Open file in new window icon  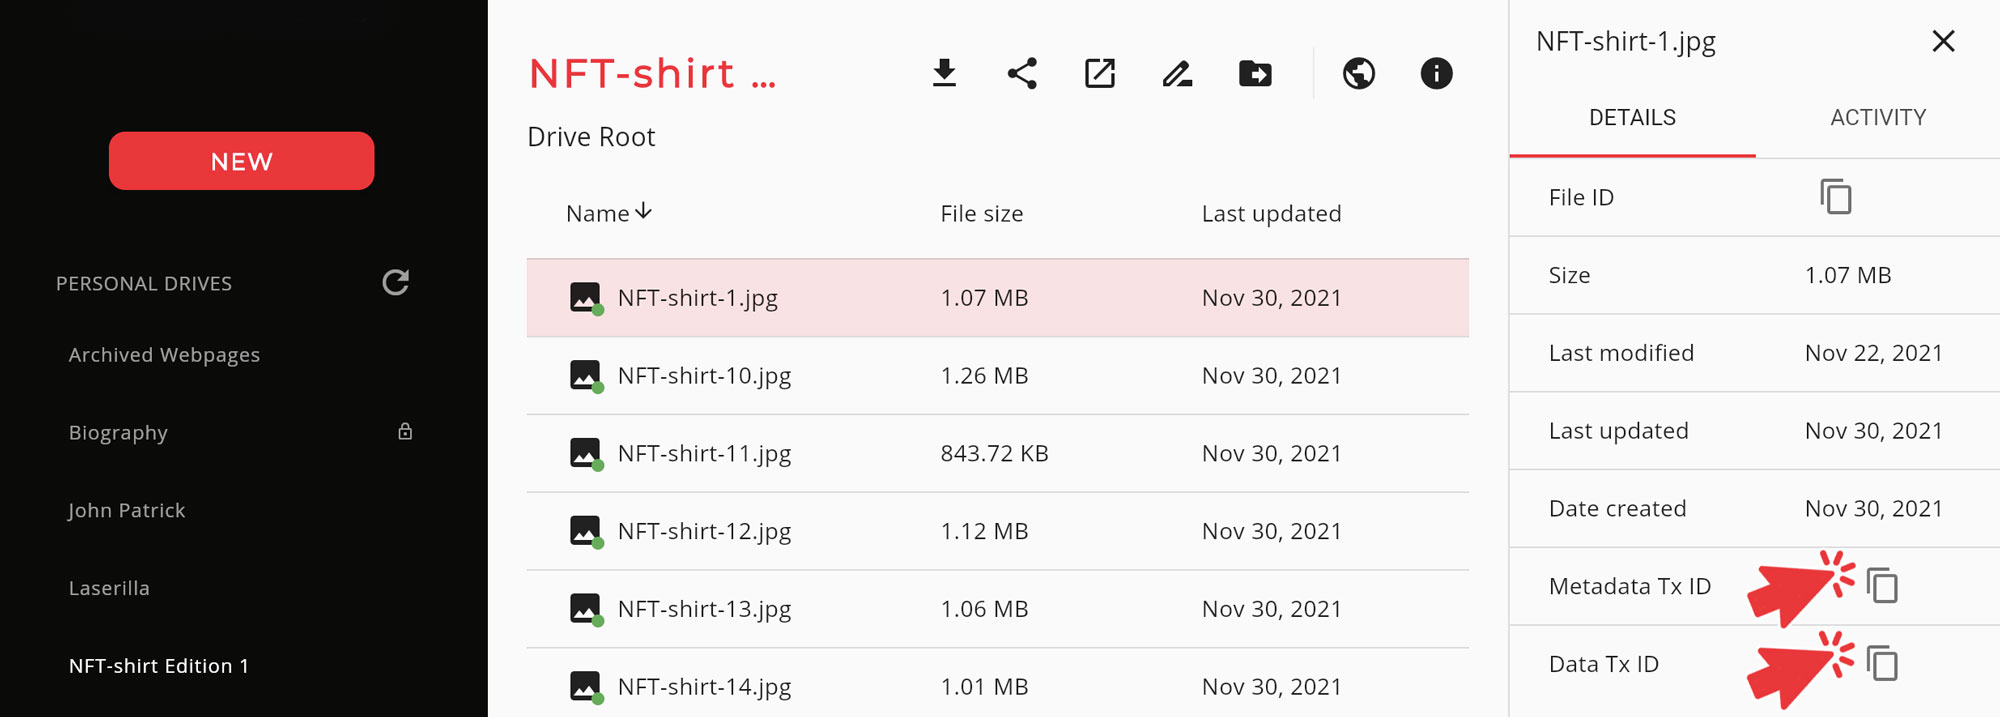pos(1100,74)
